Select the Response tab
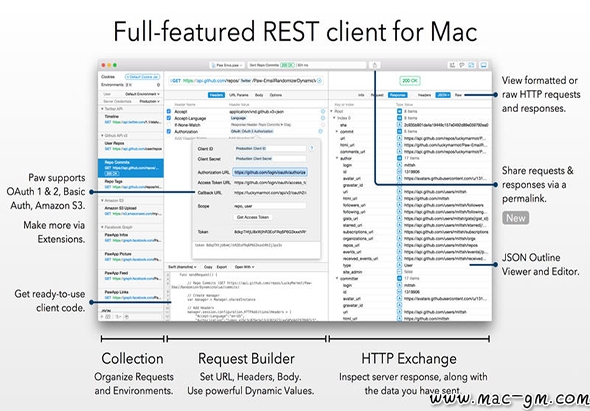Viewport: 590px width, 411px height. tap(397, 95)
